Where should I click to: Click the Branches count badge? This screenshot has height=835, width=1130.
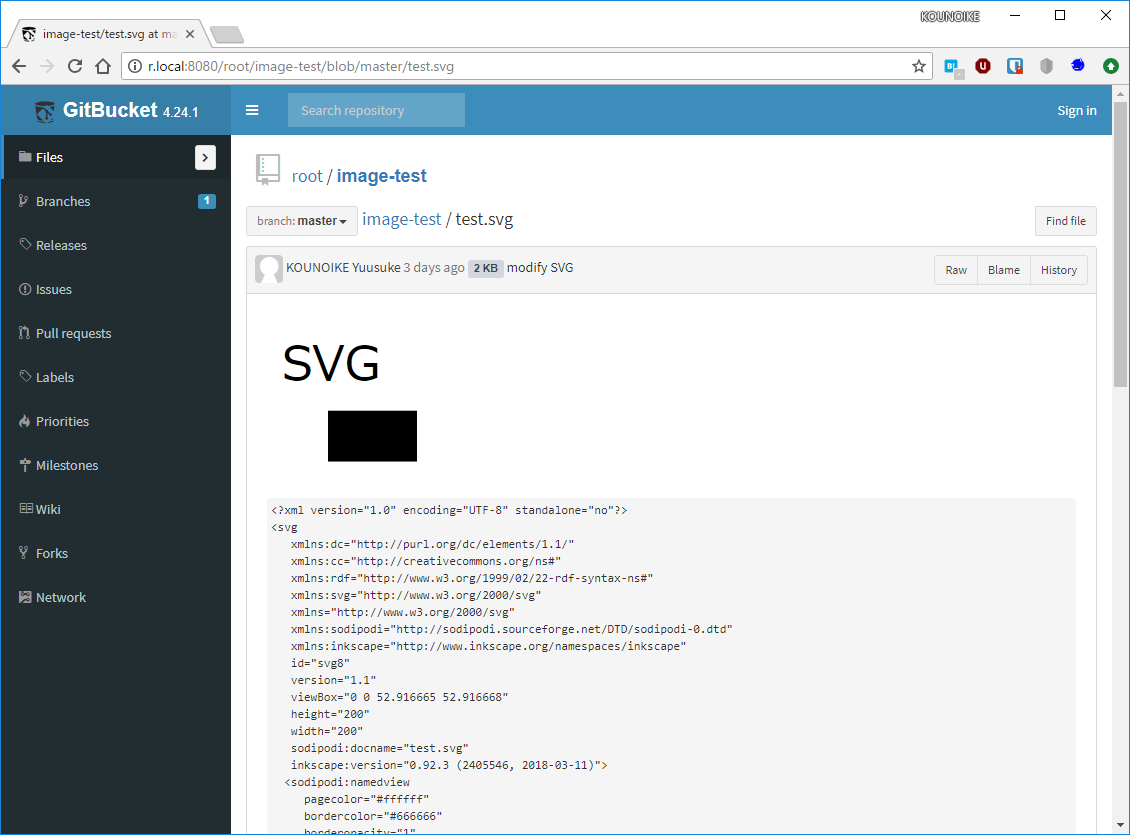pos(207,201)
